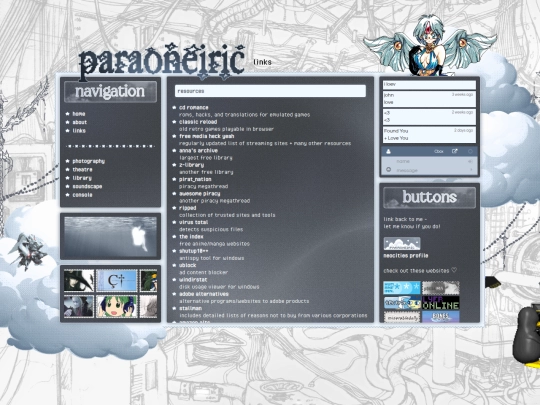540x405 pixels.
Task: Click the send arrow beside message field
Action: [x=471, y=170]
